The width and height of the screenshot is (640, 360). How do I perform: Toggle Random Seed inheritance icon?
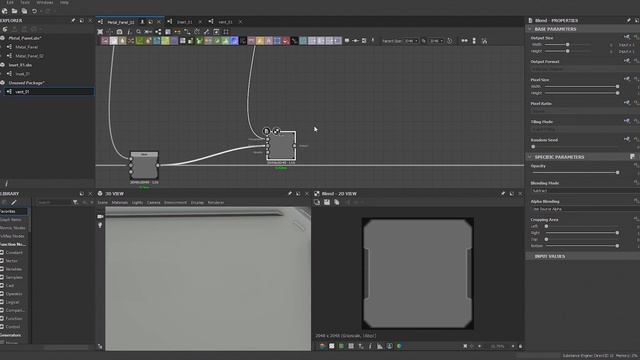pos(627,140)
